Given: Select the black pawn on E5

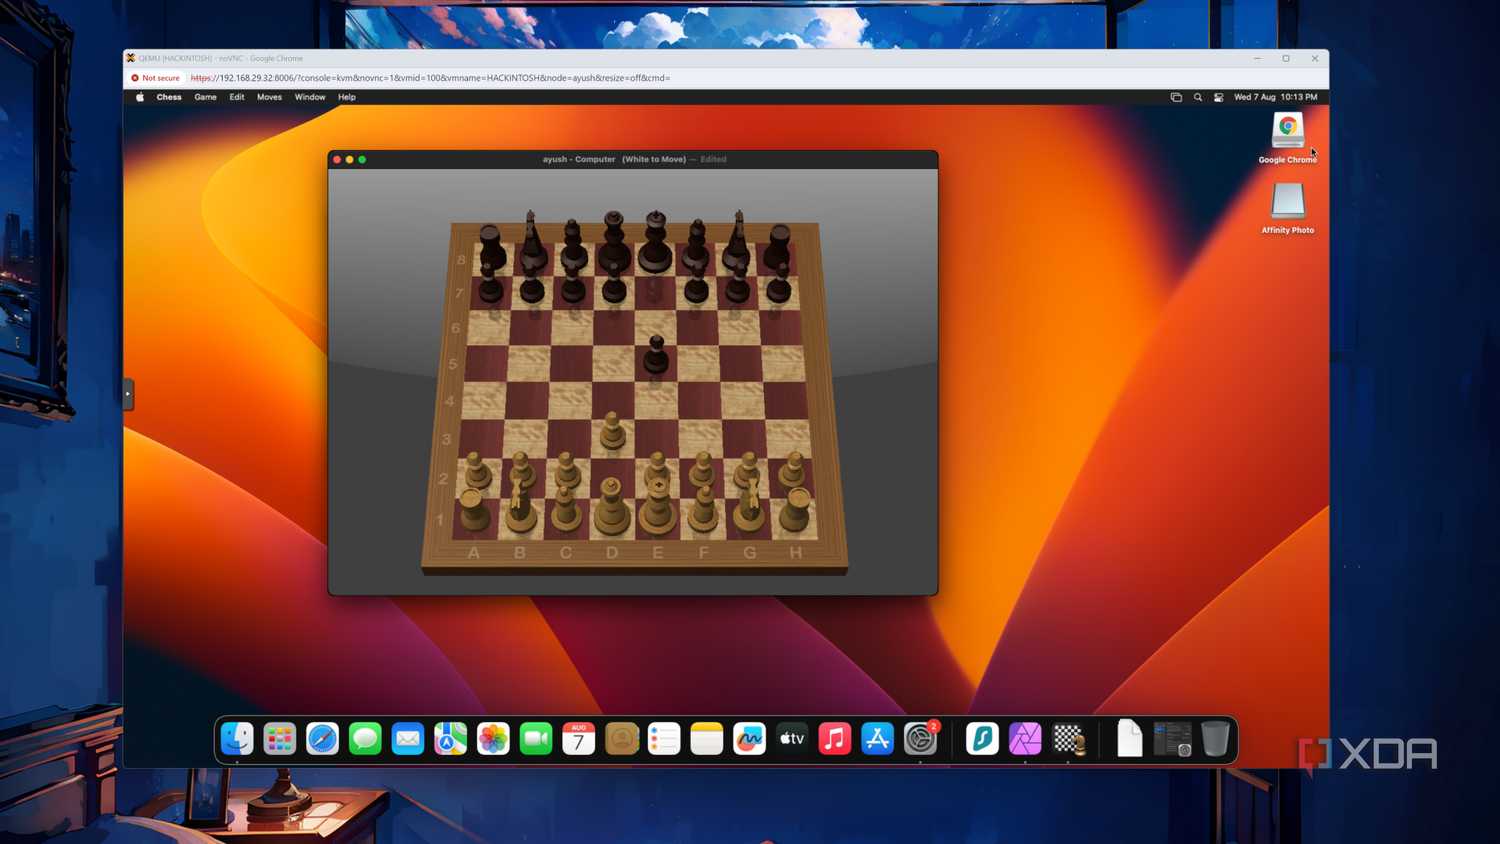Looking at the screenshot, I should 656,355.
